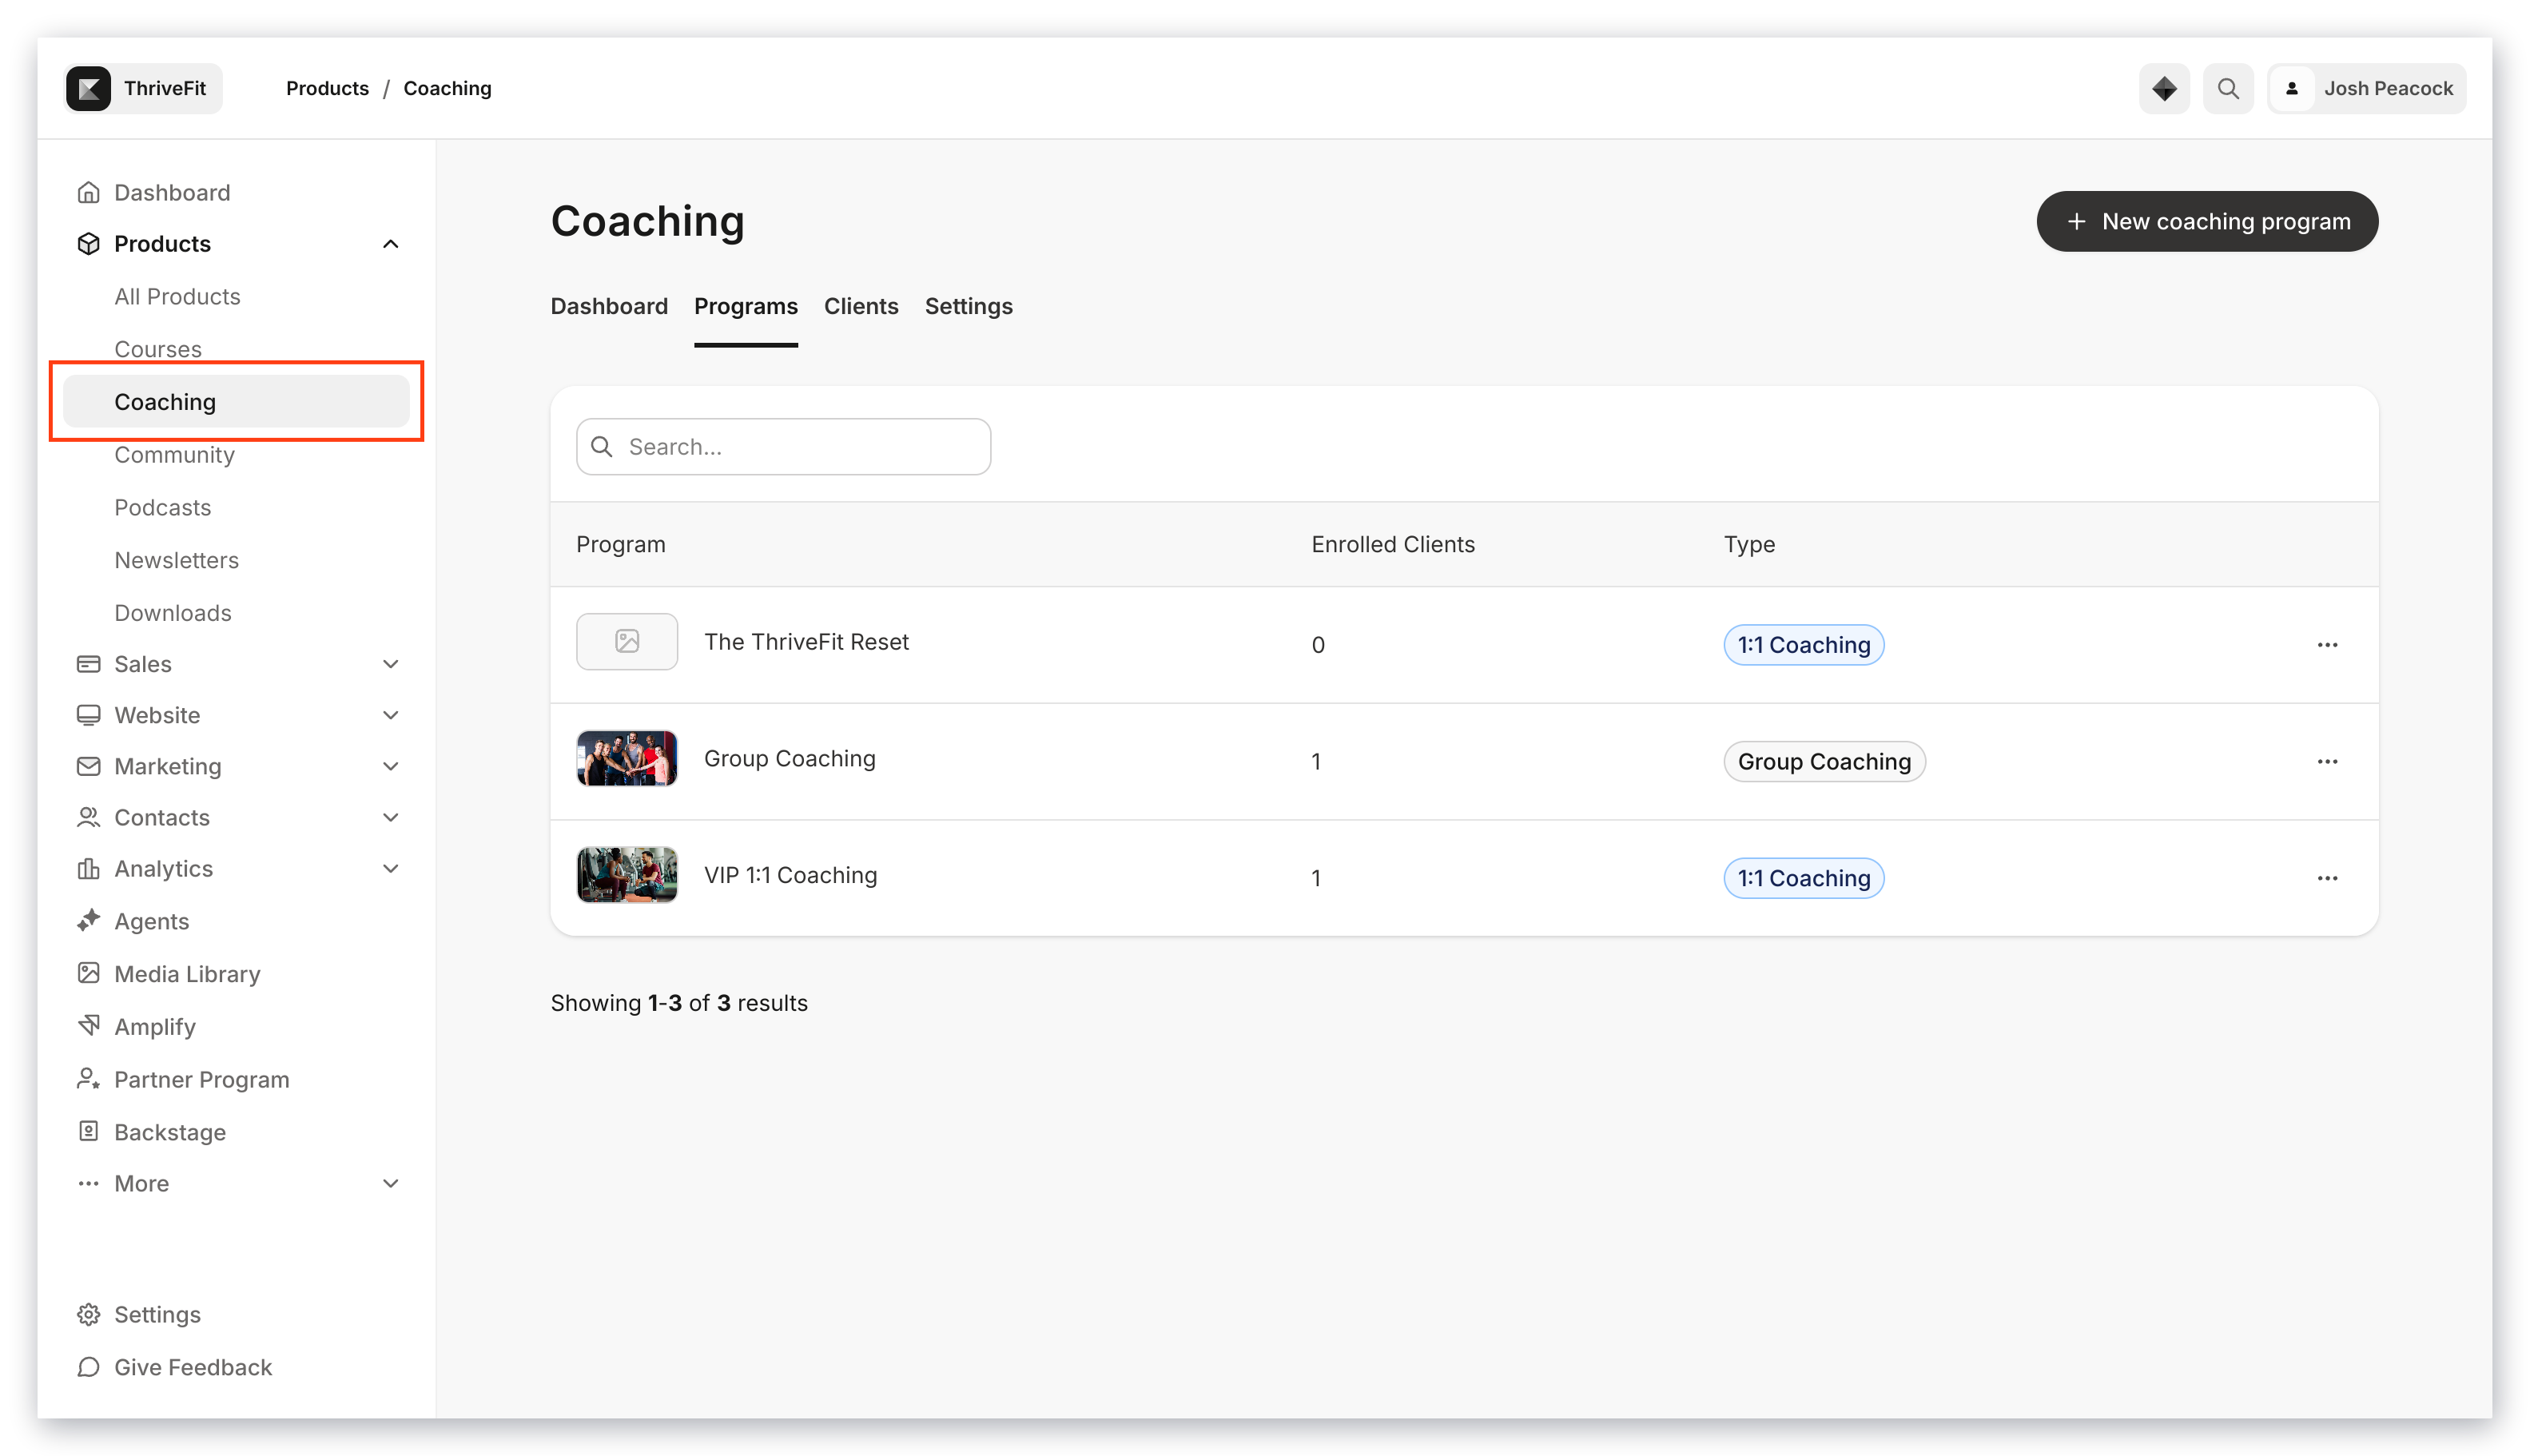Screen dimensions: 2530x1456
Task: Open more options for Group Coaching
Action: coord(2326,761)
